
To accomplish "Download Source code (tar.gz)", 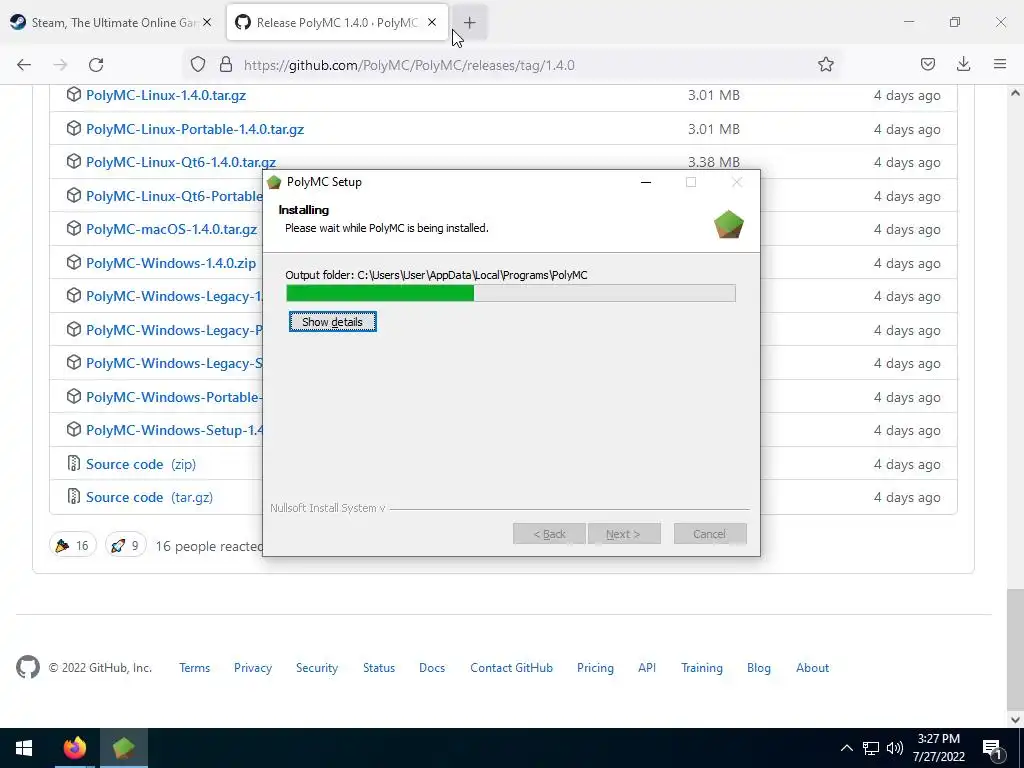I will click(150, 498).
